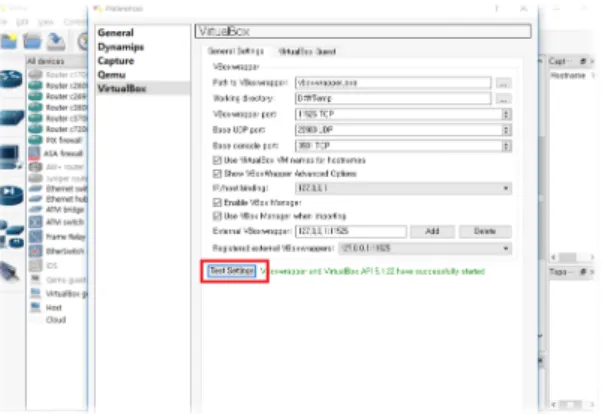Adjust the VBoxwrapper port spinner arrows
Image resolution: width=602 pixels, height=414 pixels.
click(x=506, y=114)
